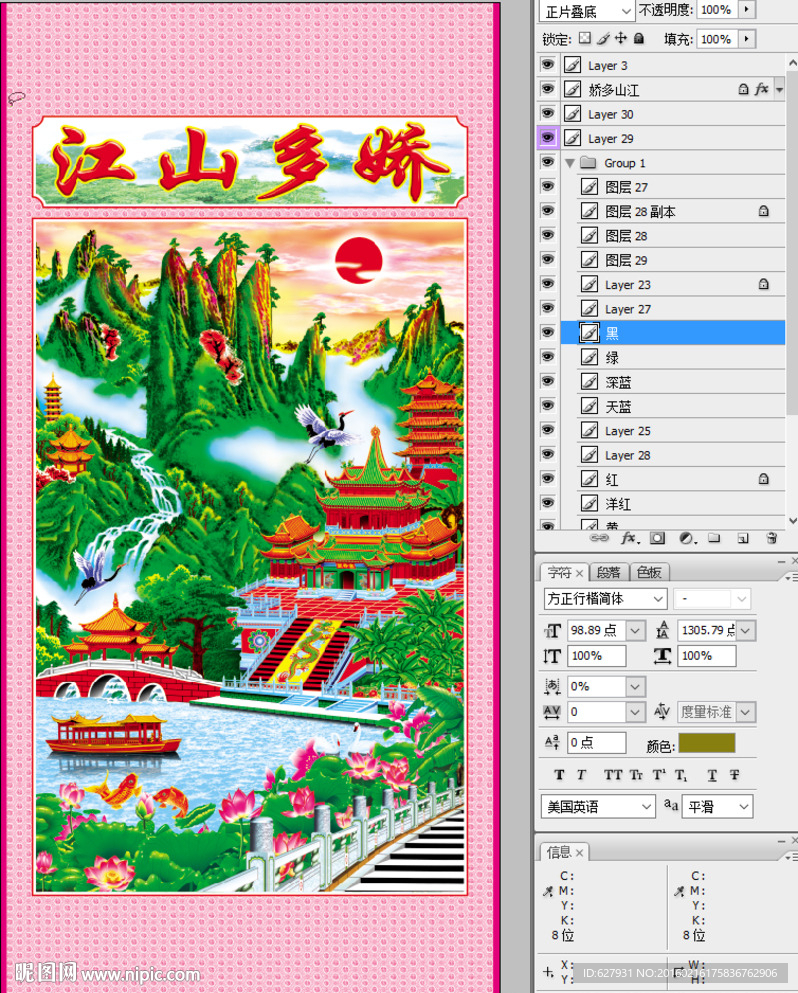
Task: Toggle subscript text style
Action: 681,775
